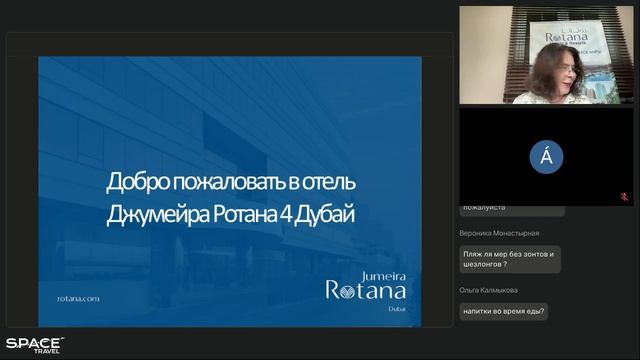Select chat message 'напитки во время еды?'
Image resolution: width=640 pixels, height=360 pixels.
pyautogui.click(x=504, y=311)
